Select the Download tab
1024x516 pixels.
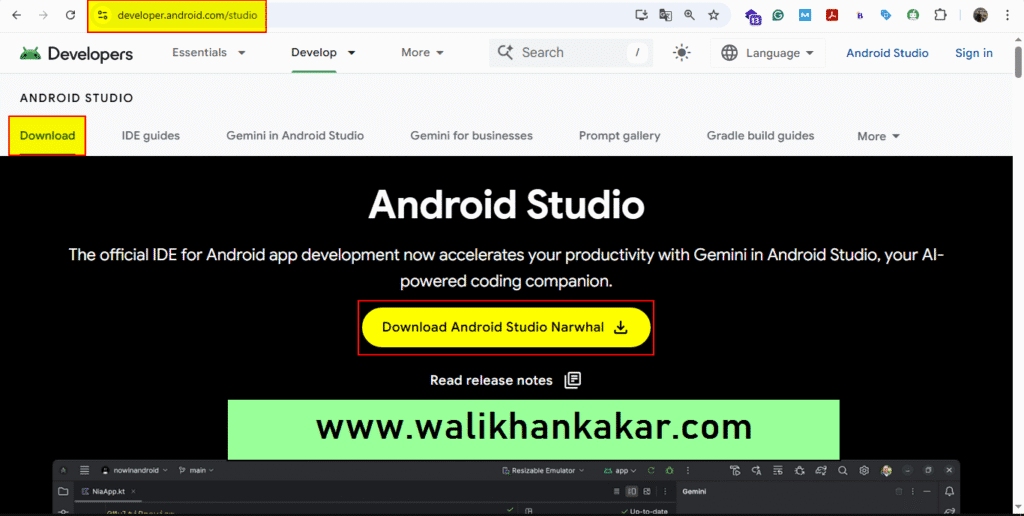point(47,136)
